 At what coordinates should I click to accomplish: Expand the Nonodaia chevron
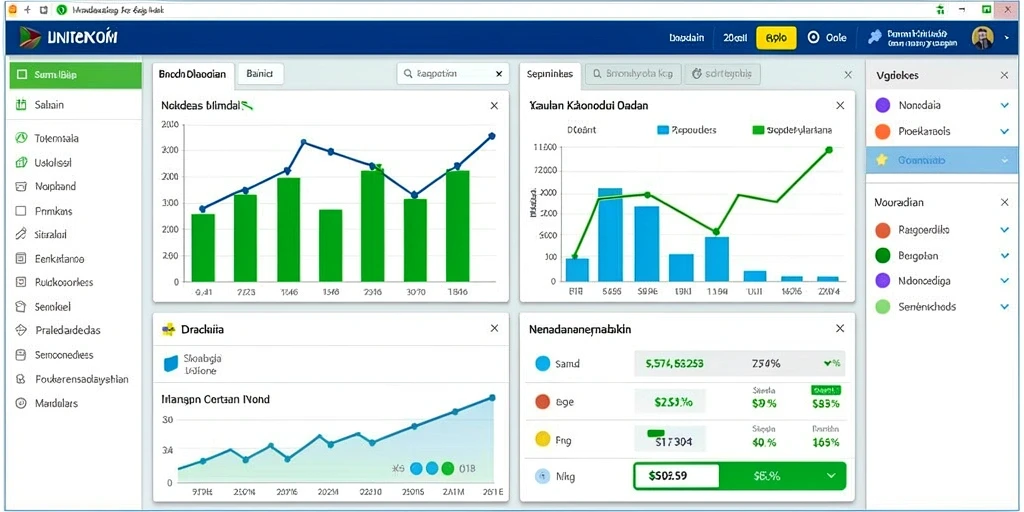click(x=1004, y=104)
